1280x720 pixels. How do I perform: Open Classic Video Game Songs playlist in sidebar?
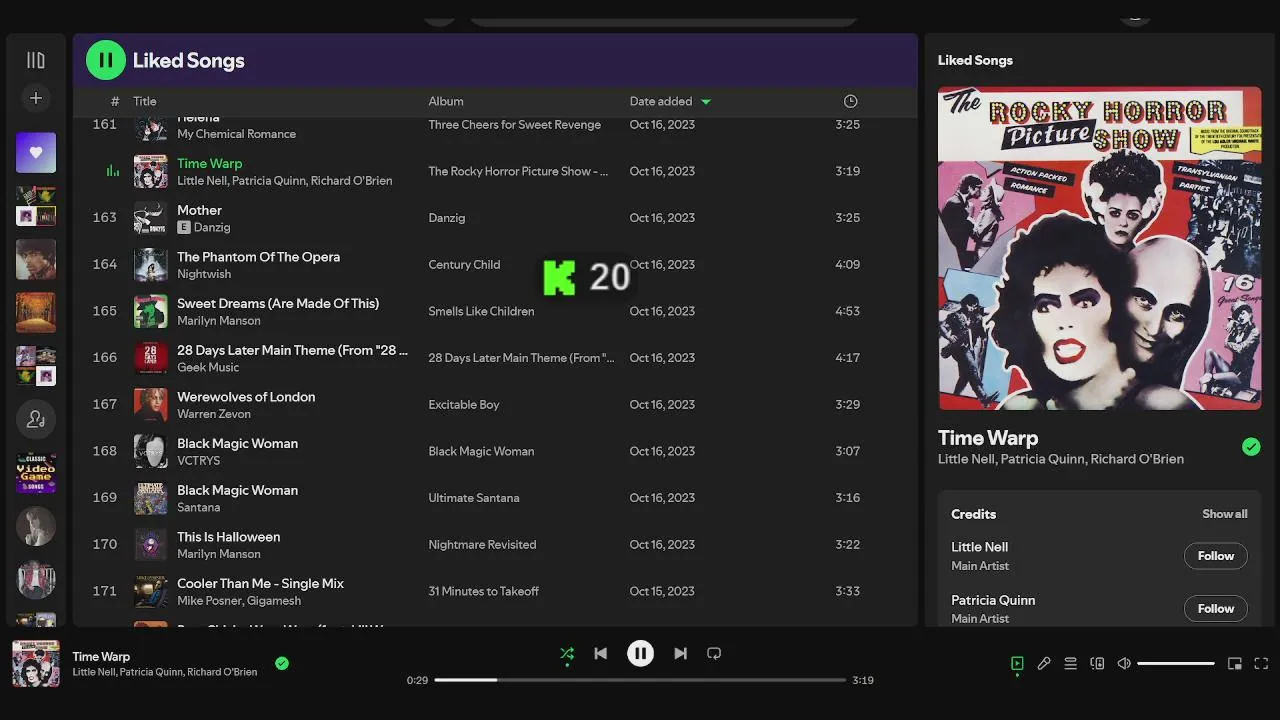(36, 473)
